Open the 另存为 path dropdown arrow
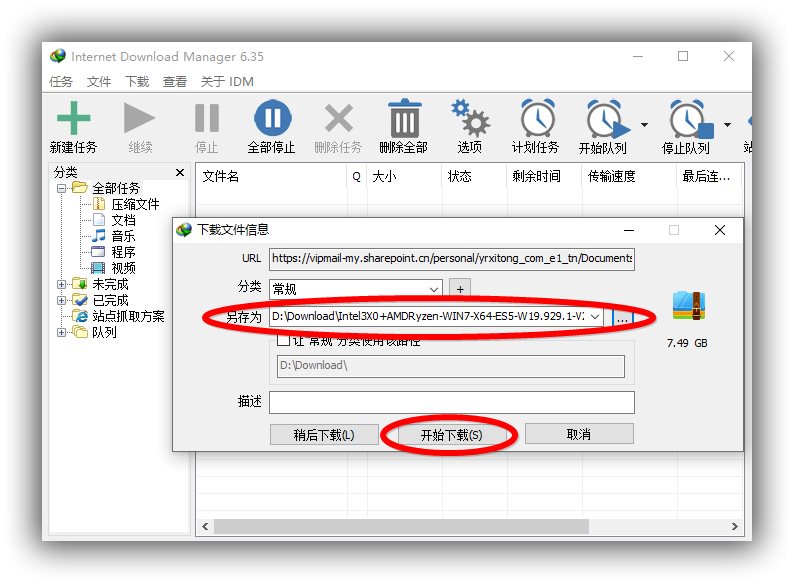 coord(595,317)
